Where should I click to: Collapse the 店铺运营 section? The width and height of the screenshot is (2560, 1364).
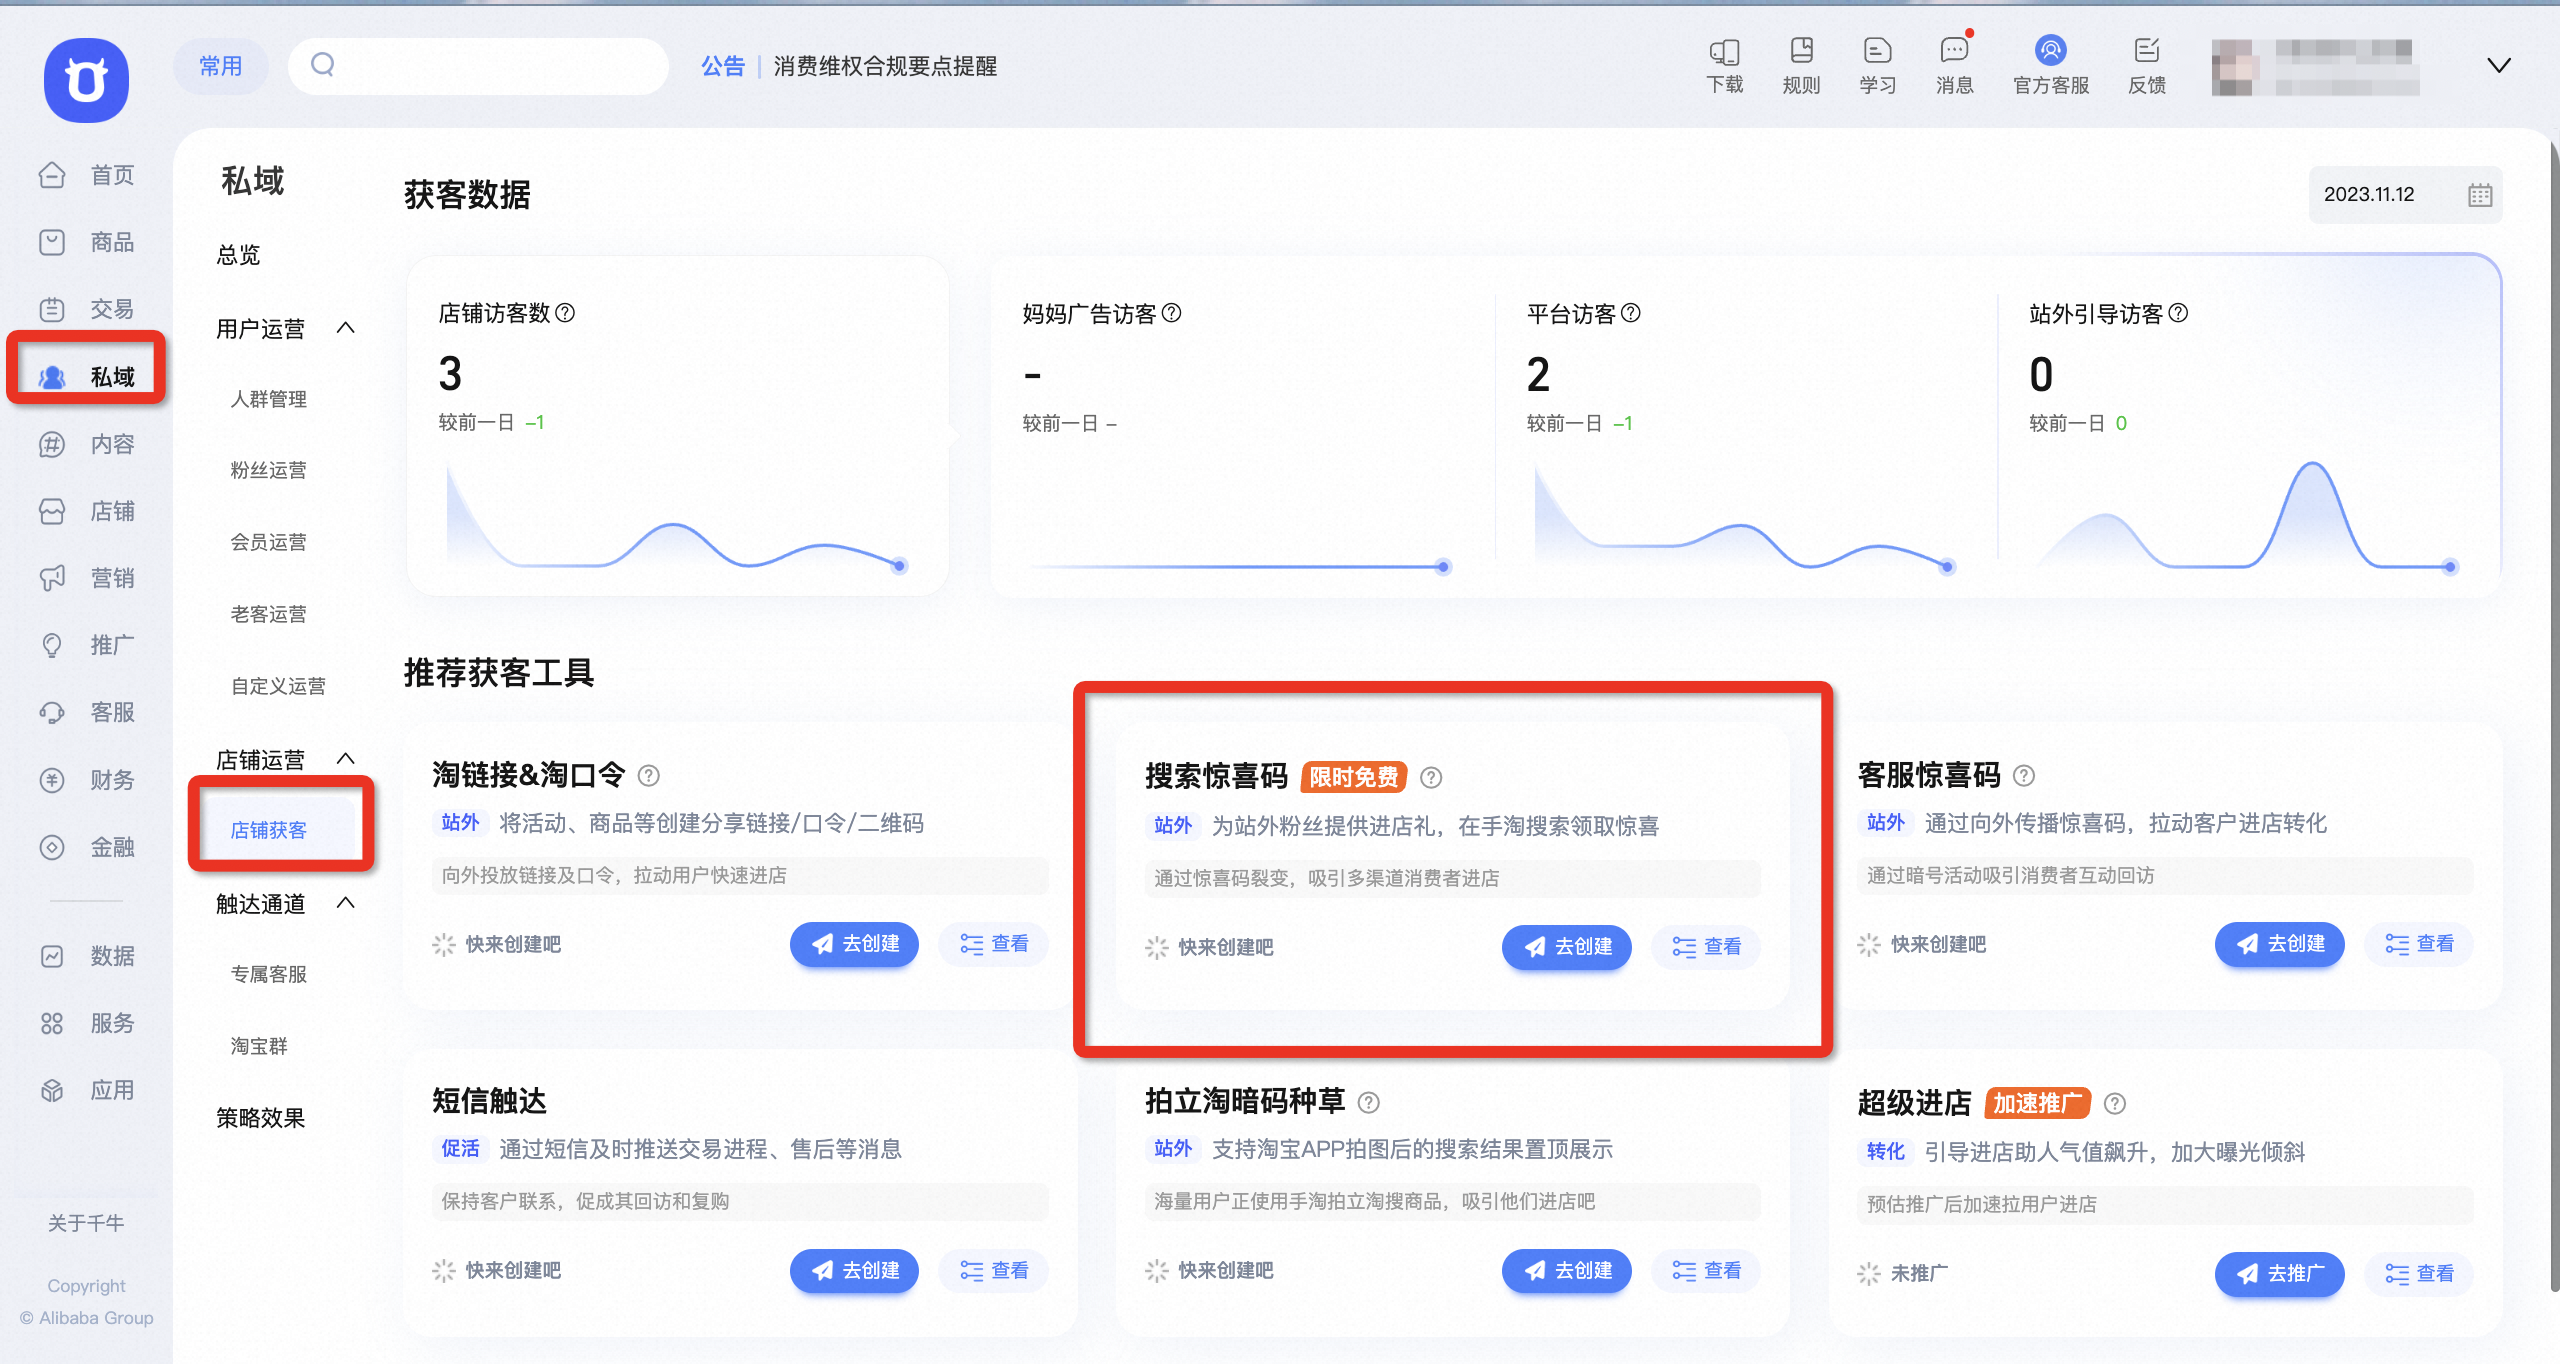[346, 759]
